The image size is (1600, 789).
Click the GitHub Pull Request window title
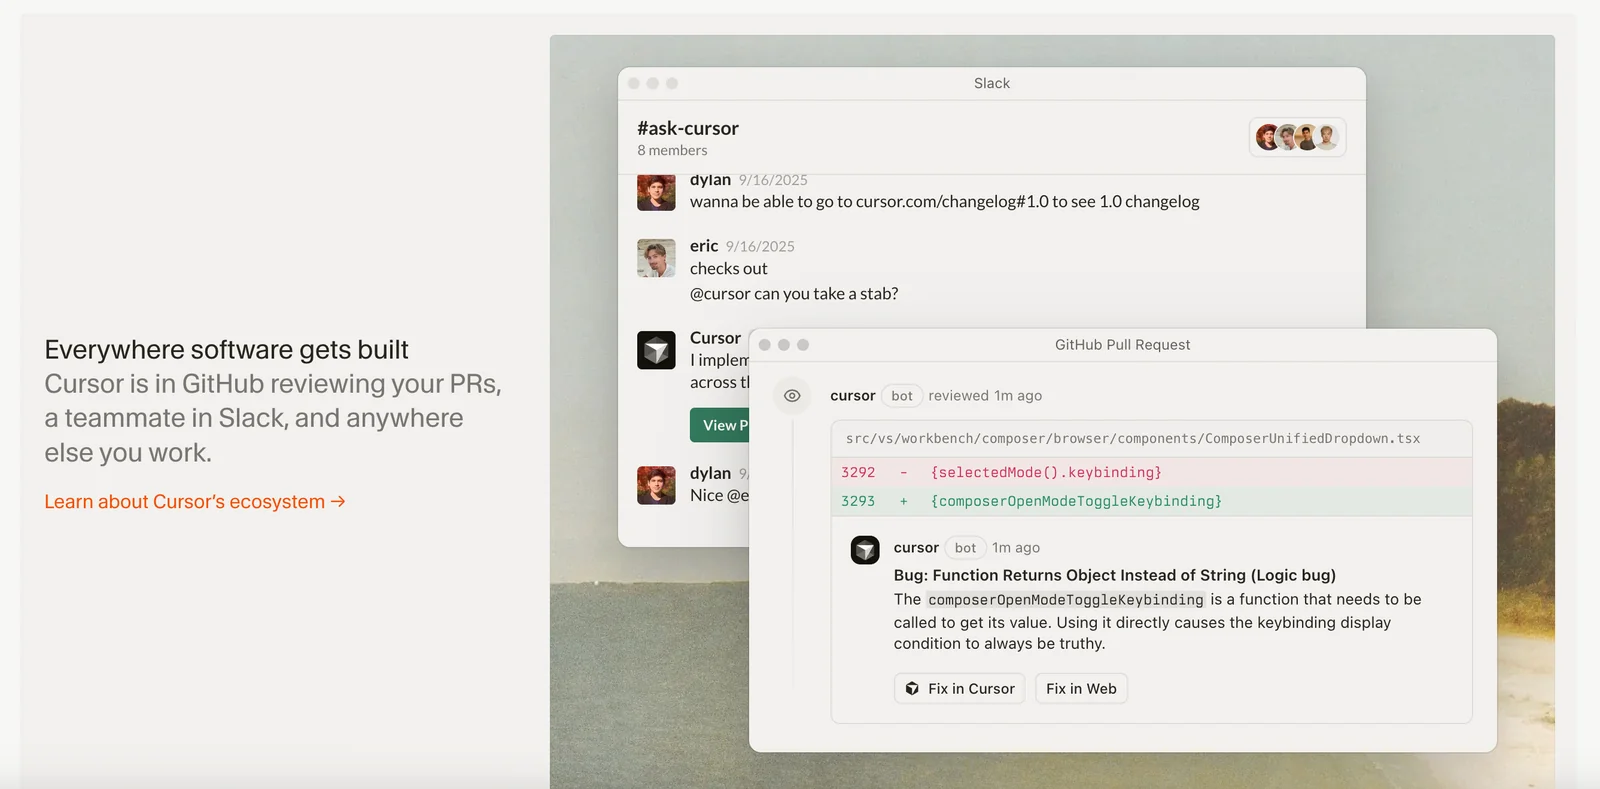(1122, 345)
